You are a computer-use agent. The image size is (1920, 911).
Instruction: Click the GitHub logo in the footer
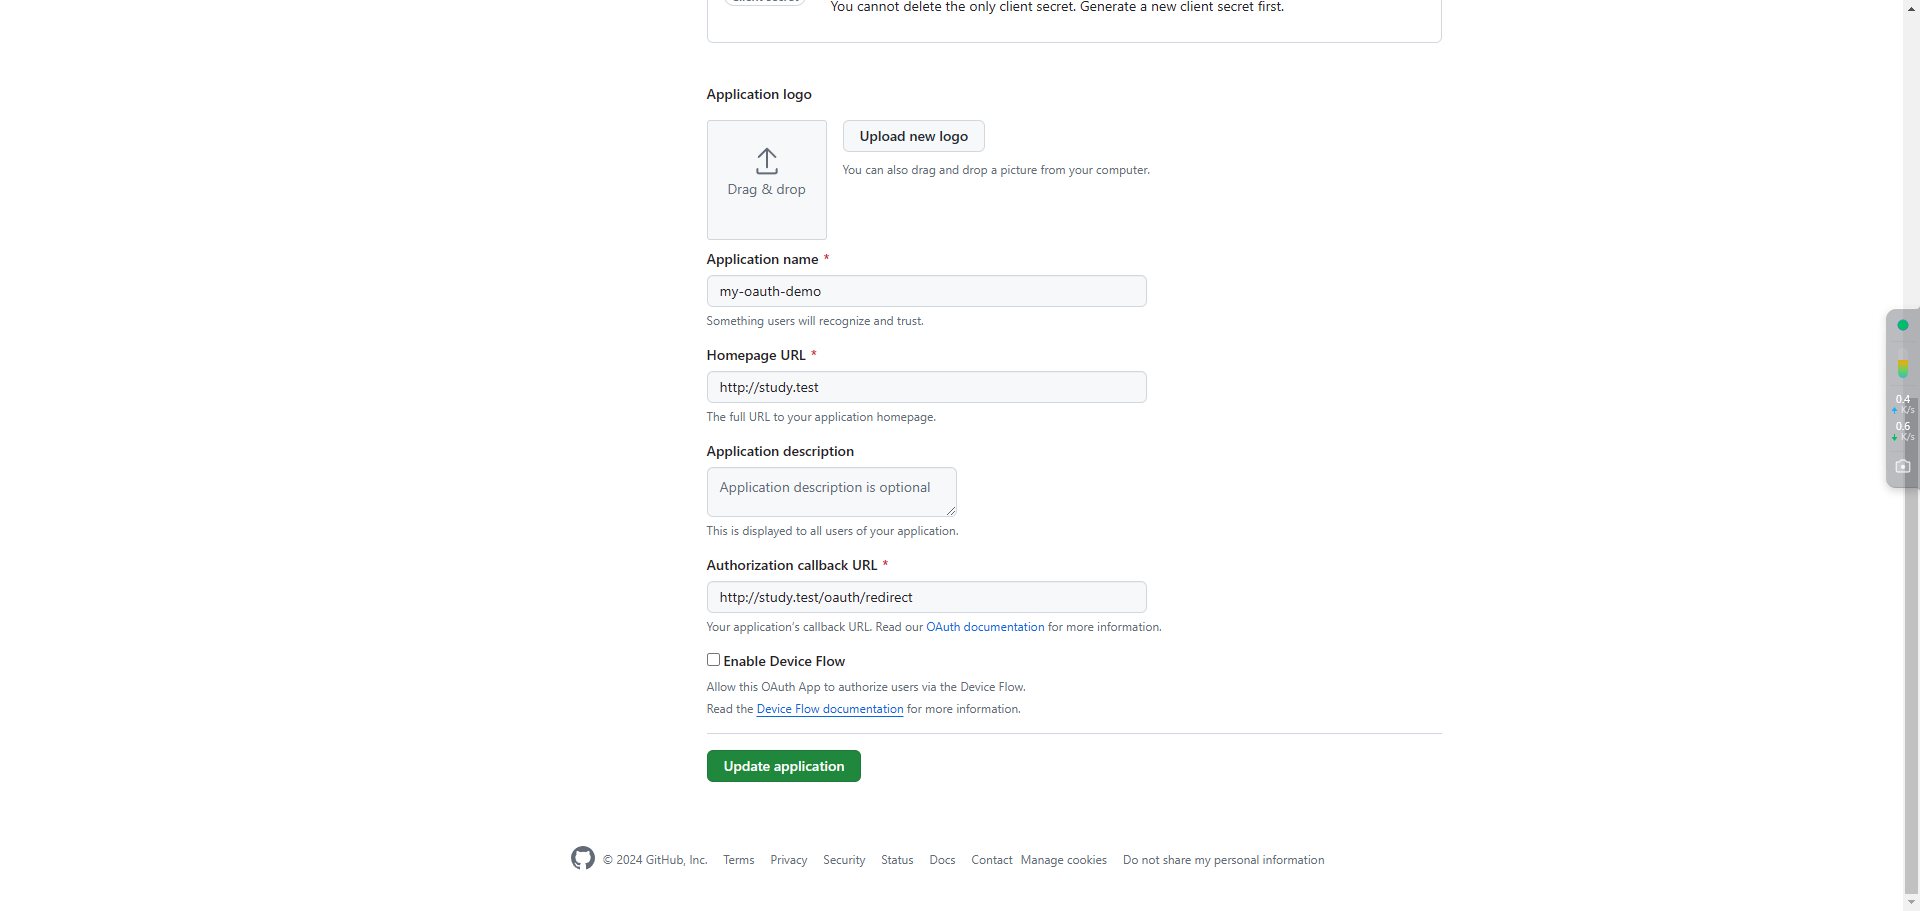pos(582,858)
